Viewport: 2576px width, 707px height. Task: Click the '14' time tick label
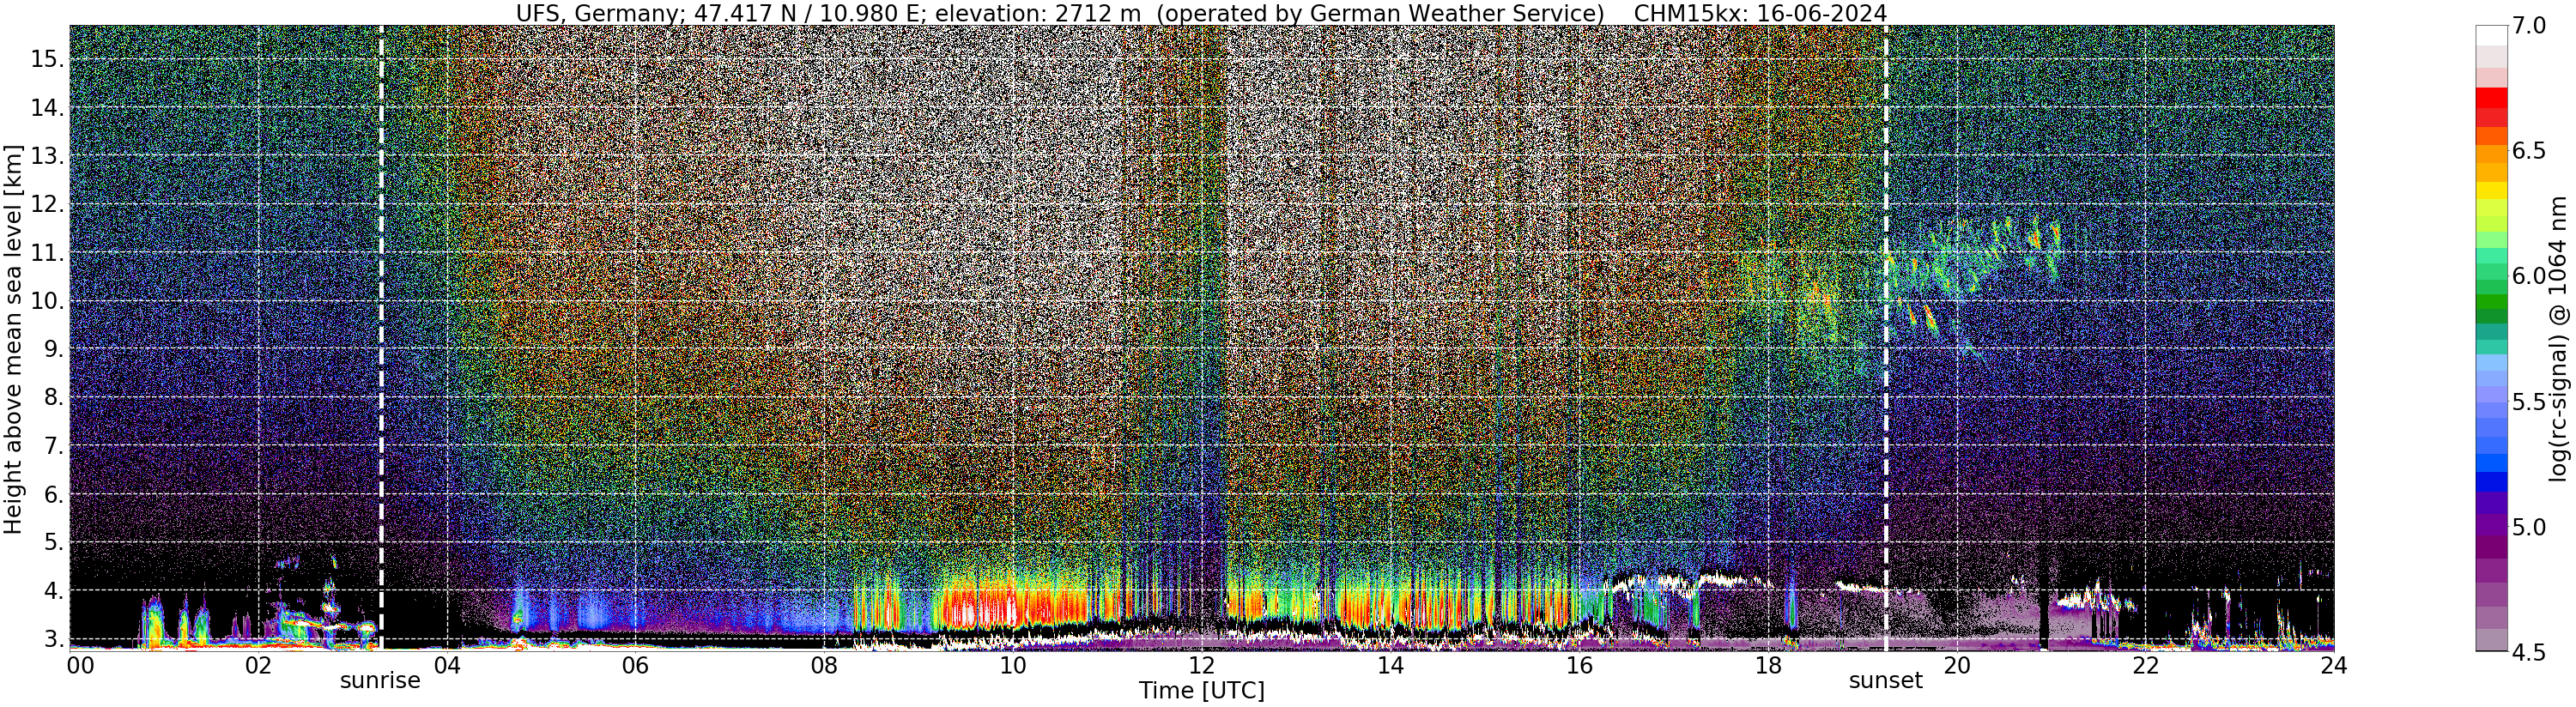pos(1390,666)
